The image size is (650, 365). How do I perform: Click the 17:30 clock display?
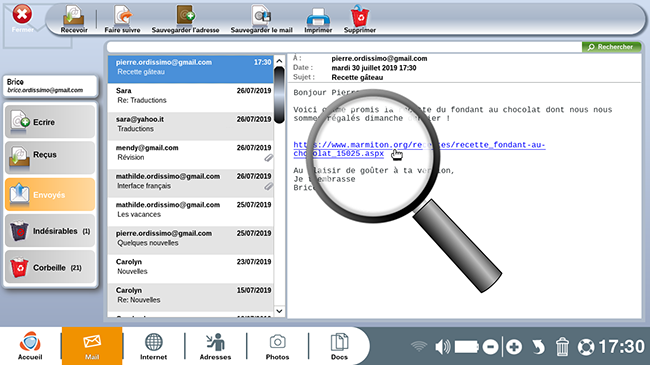coord(622,347)
